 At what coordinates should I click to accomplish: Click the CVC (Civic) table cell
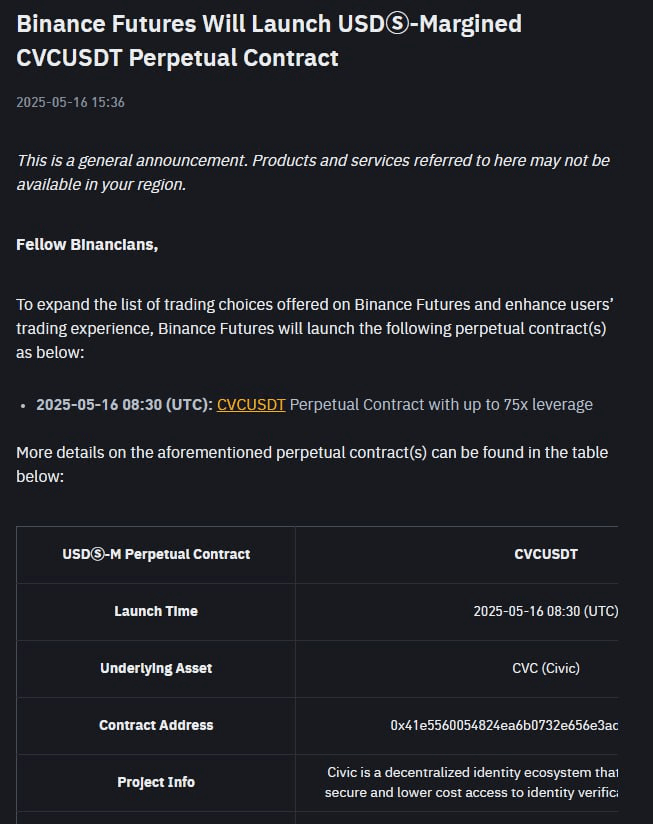[546, 668]
